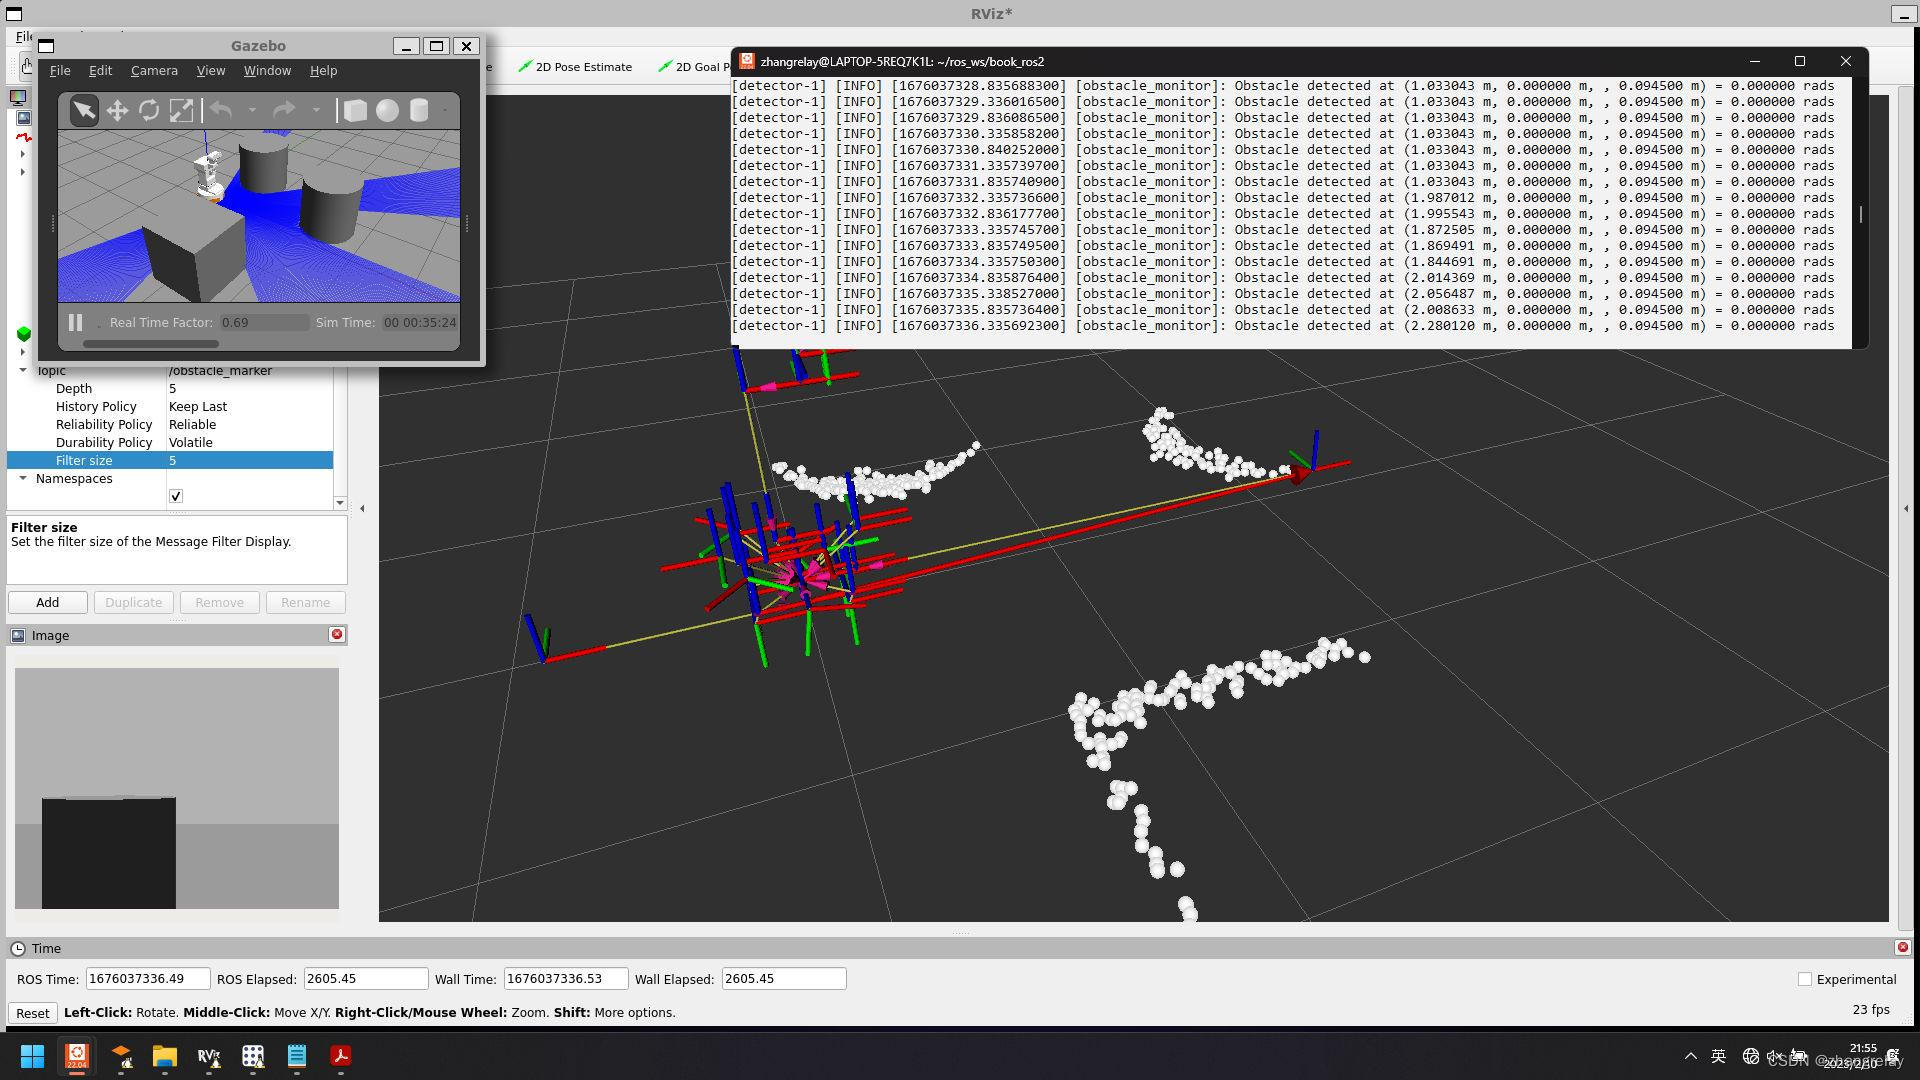Open the Camera menu in Gazebo
1920x1080 pixels.
(x=154, y=70)
